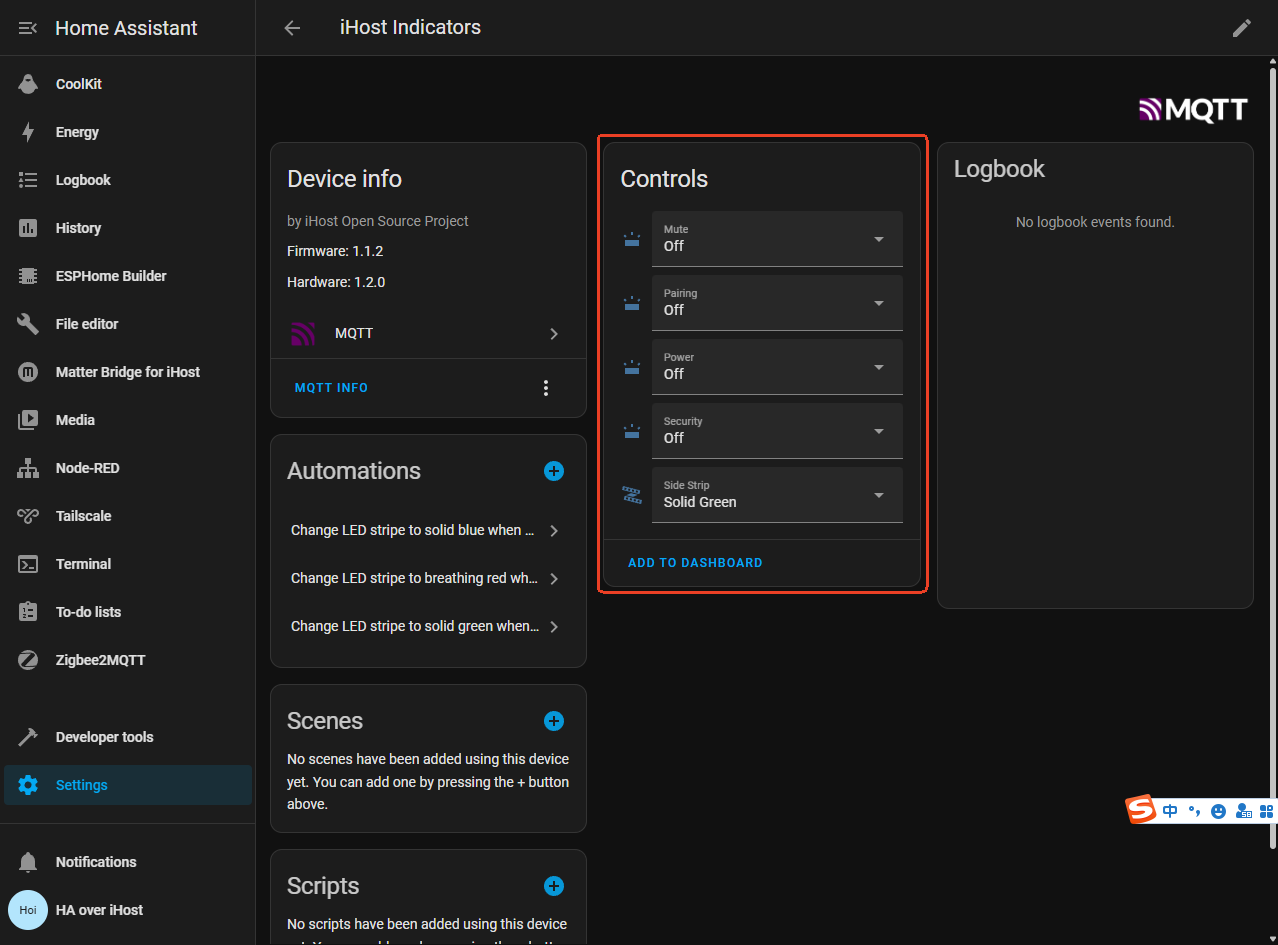Click the ADD TO DASHBOARD button
This screenshot has width=1278, height=945.
point(695,563)
